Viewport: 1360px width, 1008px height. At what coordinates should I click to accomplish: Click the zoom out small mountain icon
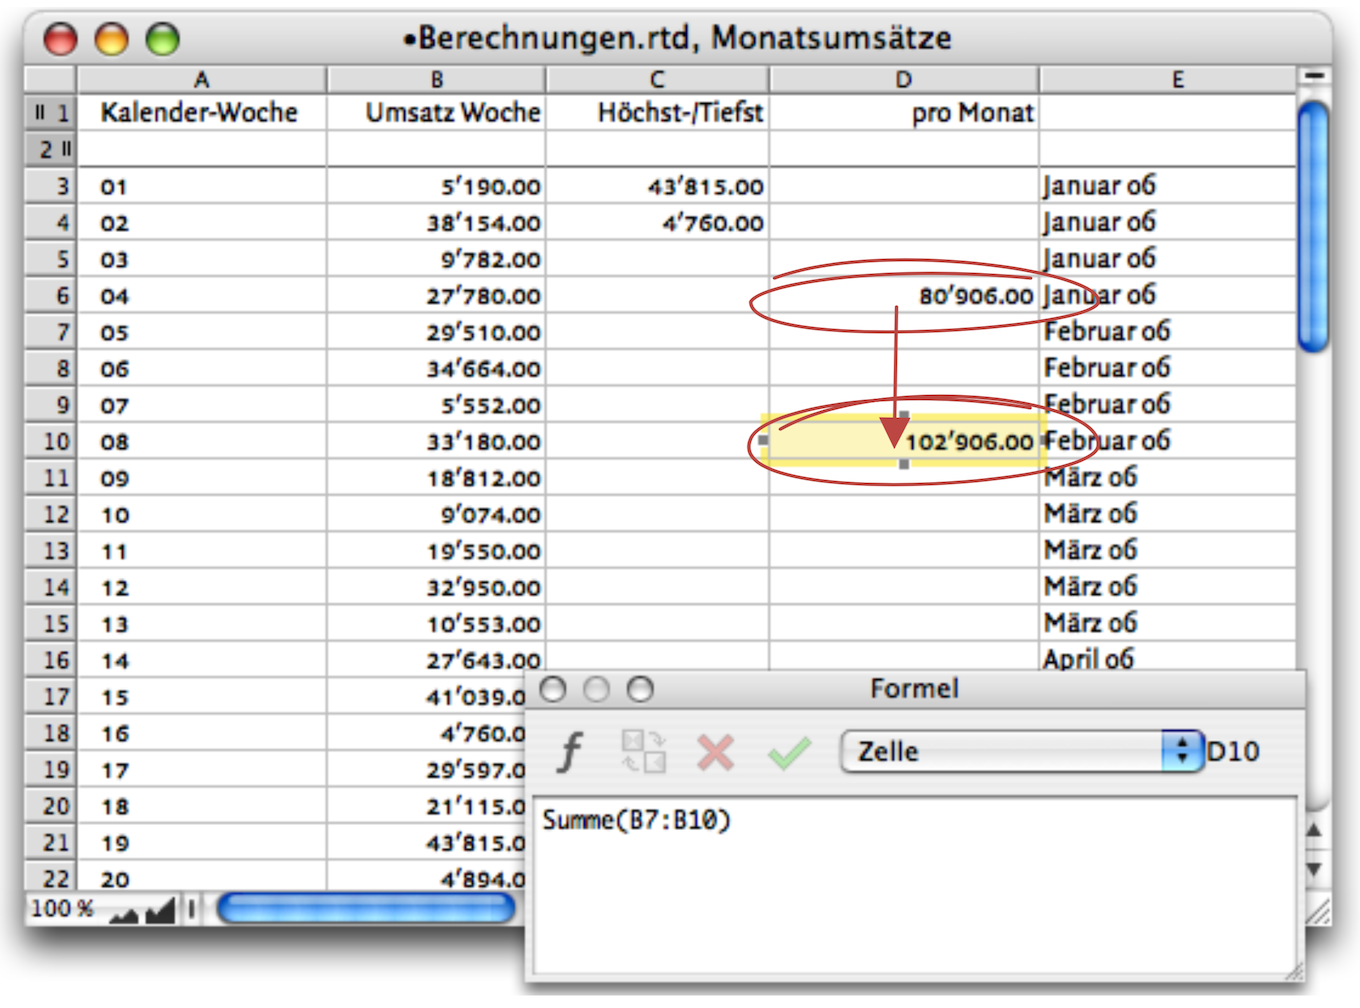[124, 913]
